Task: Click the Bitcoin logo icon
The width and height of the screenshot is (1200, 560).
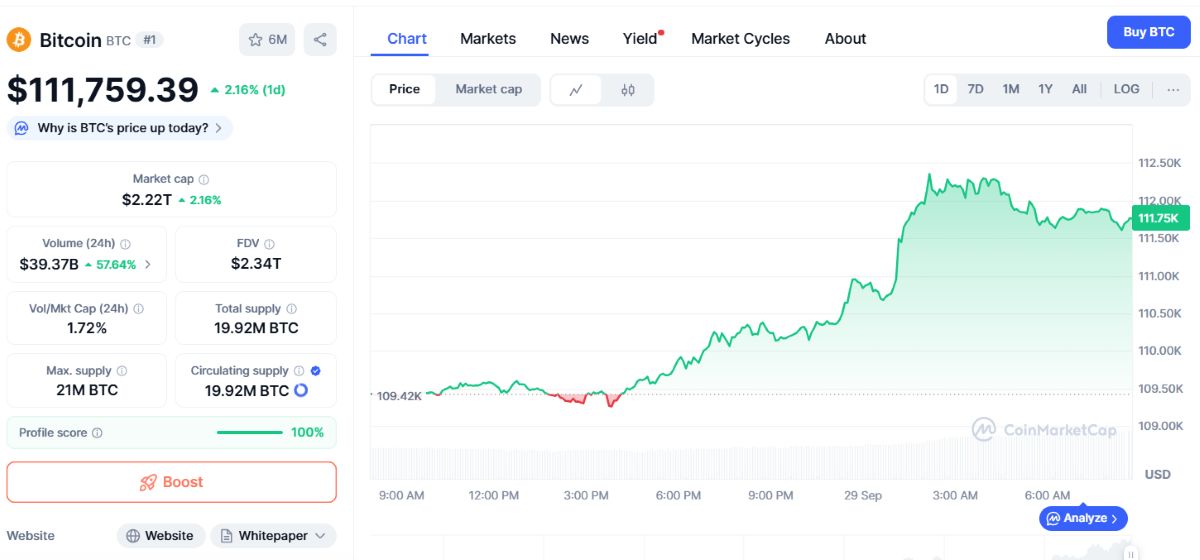Action: (x=19, y=40)
